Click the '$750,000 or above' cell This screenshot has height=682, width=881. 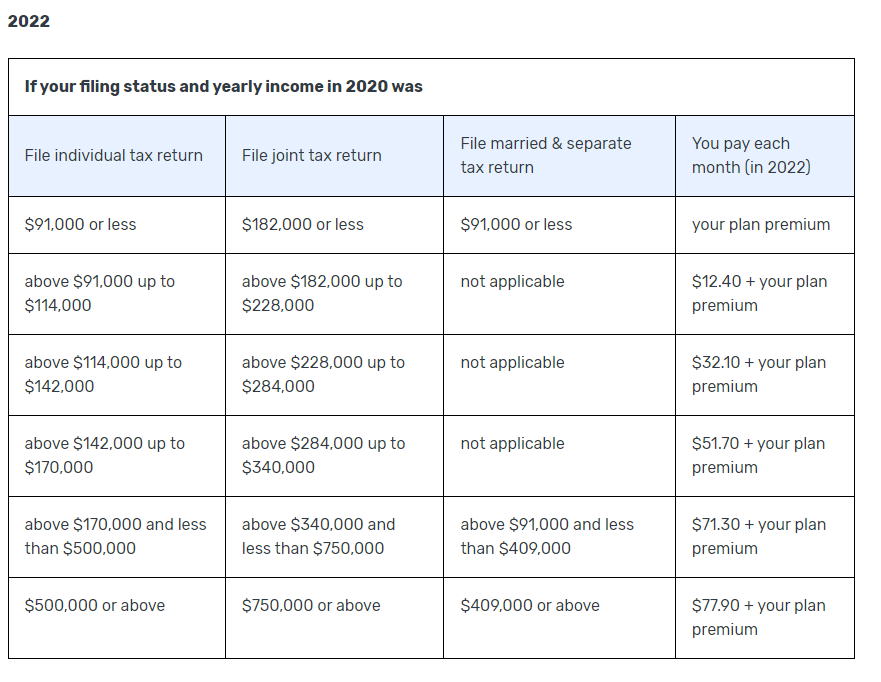(311, 605)
